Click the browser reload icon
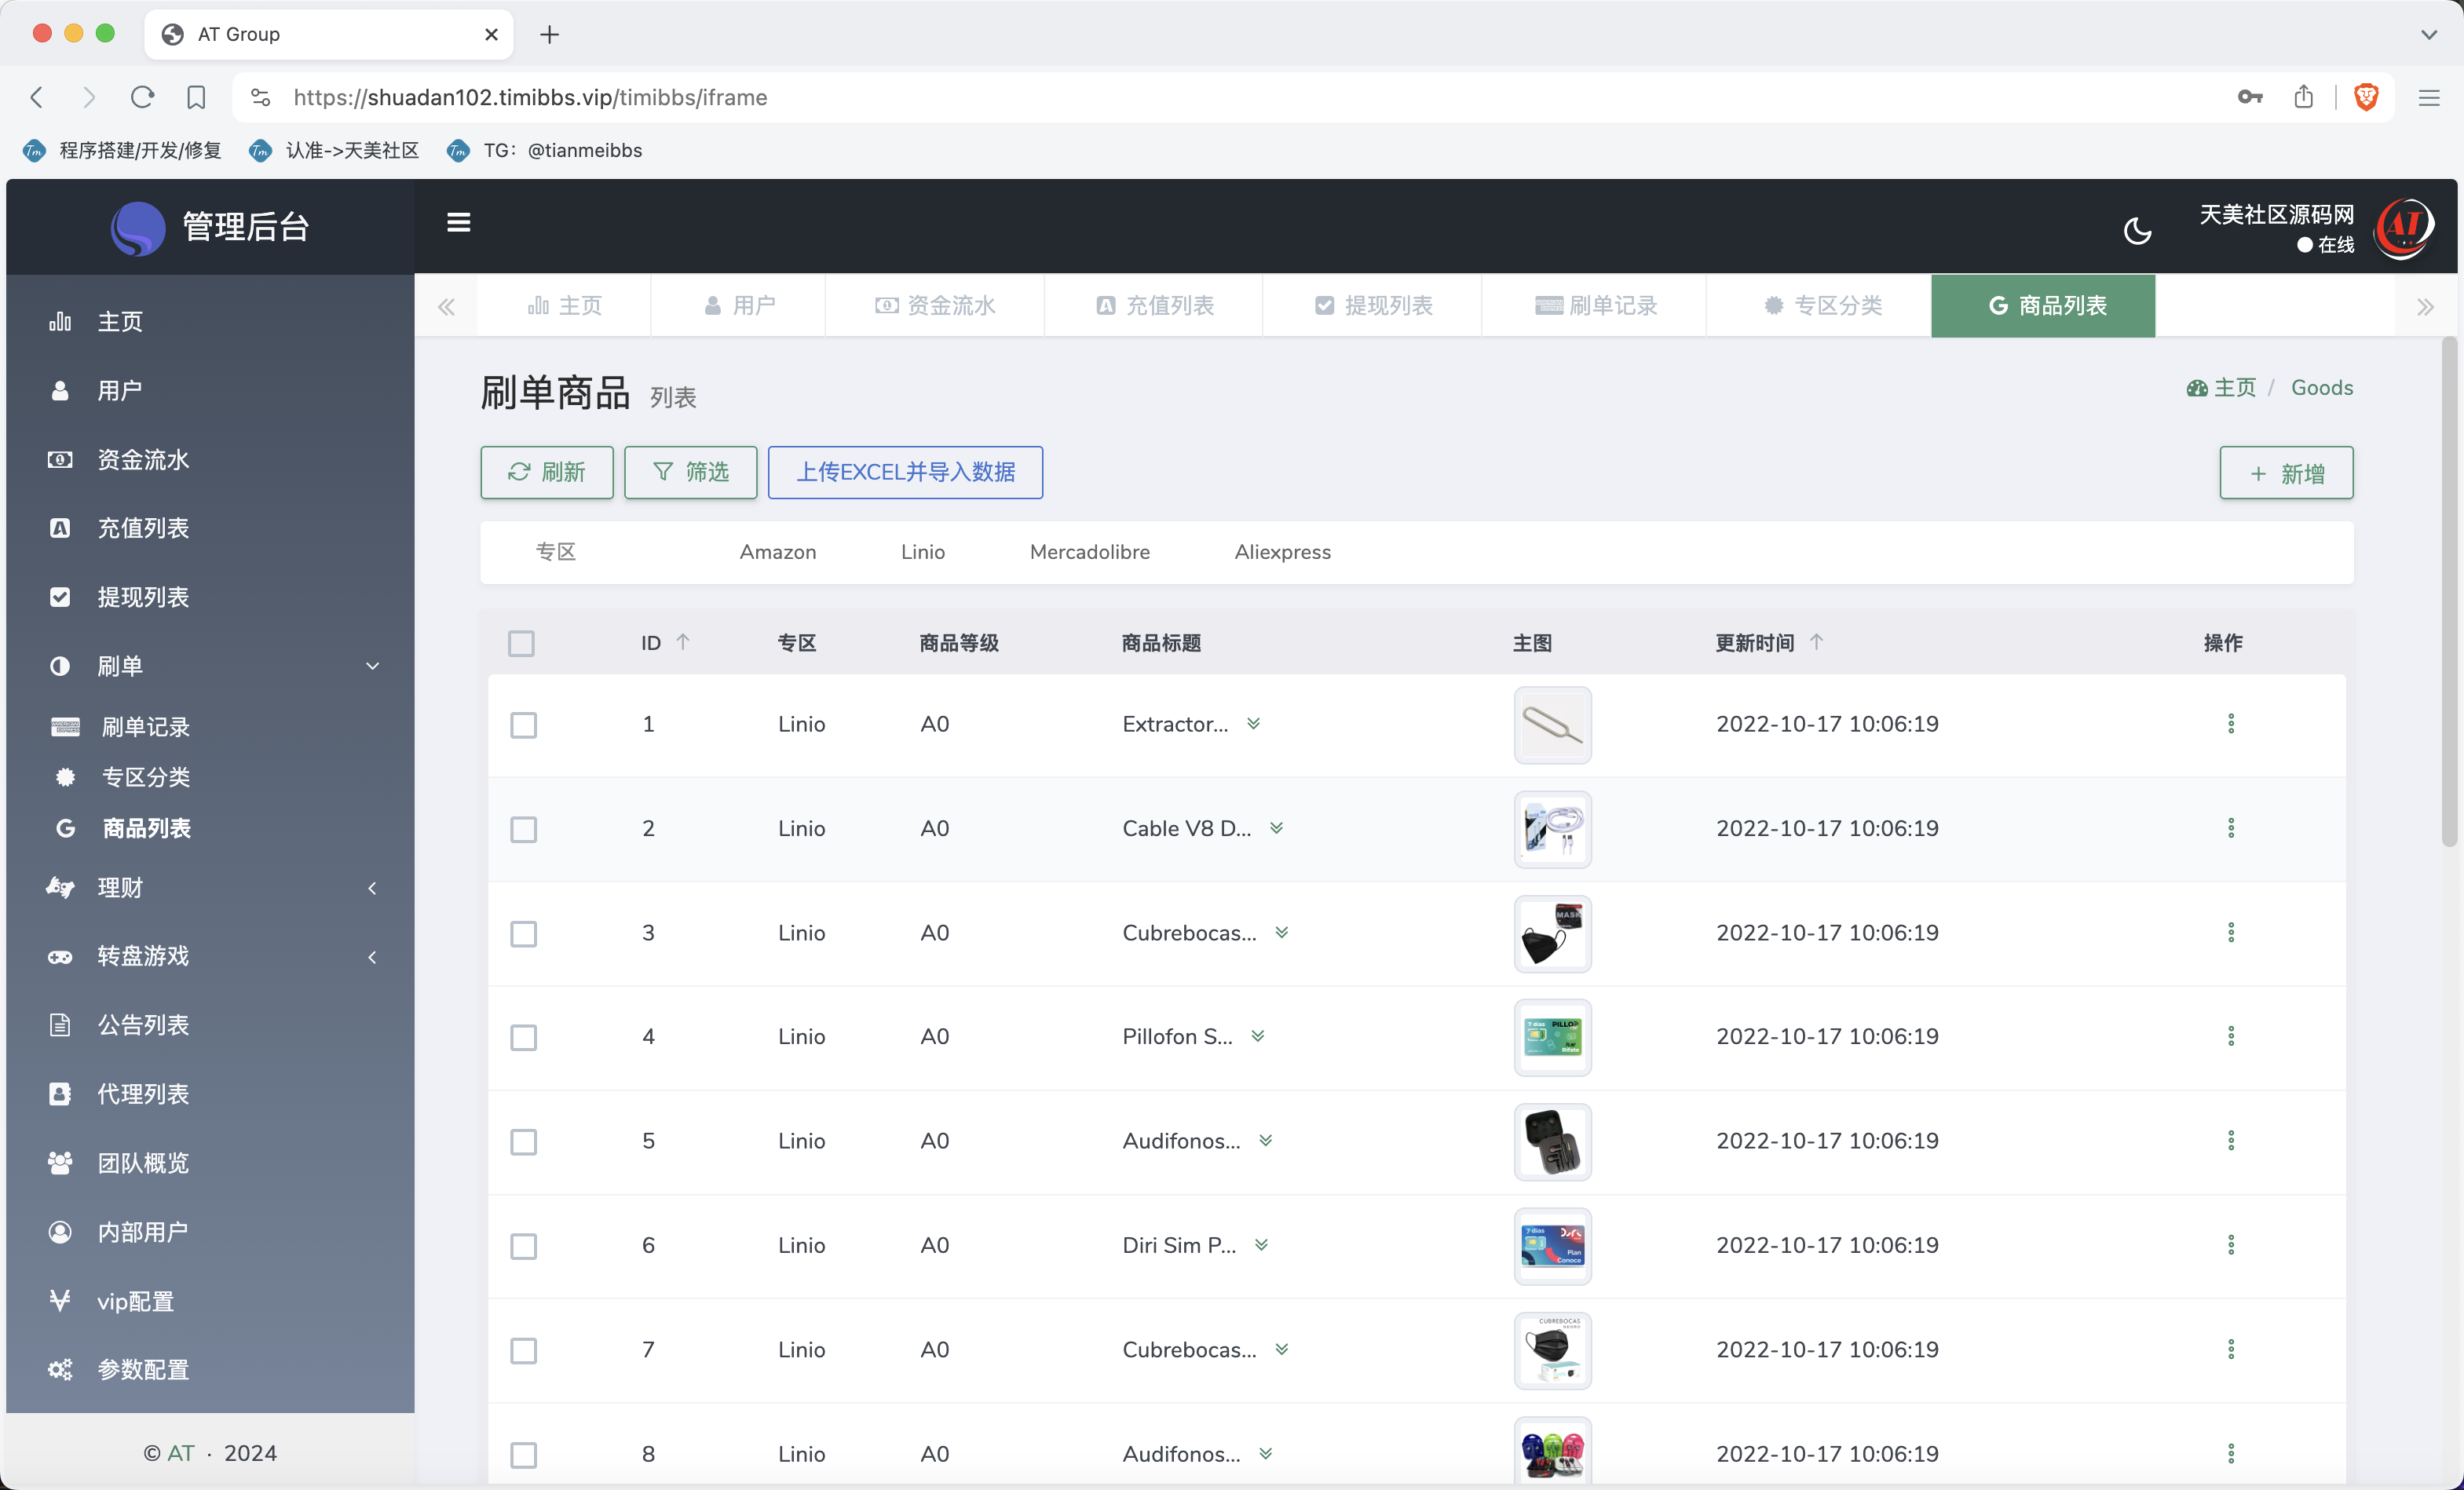The image size is (2464, 1490). pos(142,97)
